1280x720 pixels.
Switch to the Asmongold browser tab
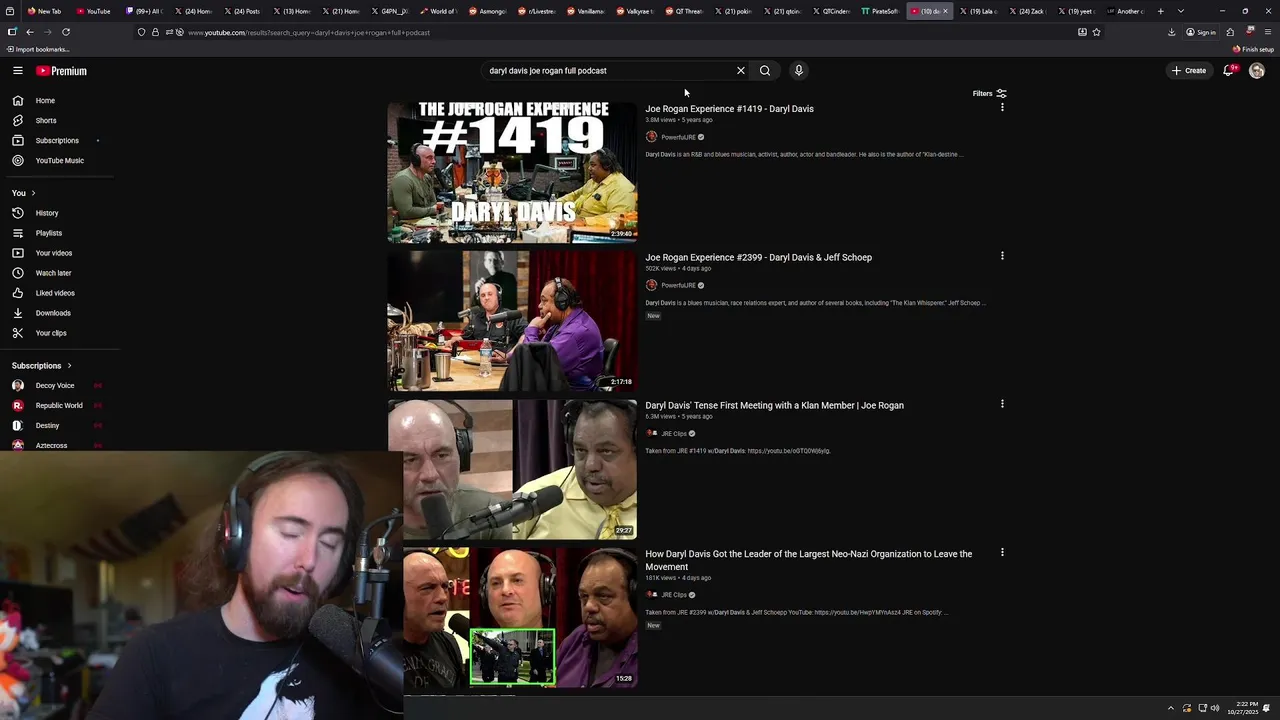click(x=487, y=11)
